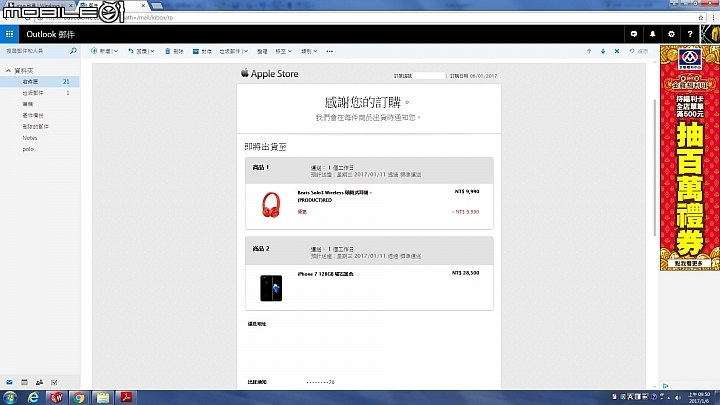Open the Outlook app launcher grid
Viewport: 720px width, 405px height.
9,34
